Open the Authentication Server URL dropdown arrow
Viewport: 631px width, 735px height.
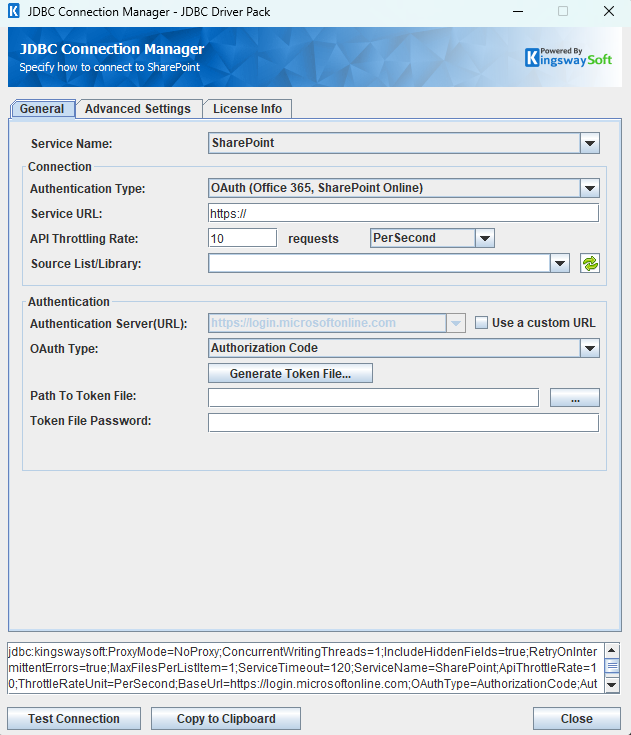click(456, 323)
